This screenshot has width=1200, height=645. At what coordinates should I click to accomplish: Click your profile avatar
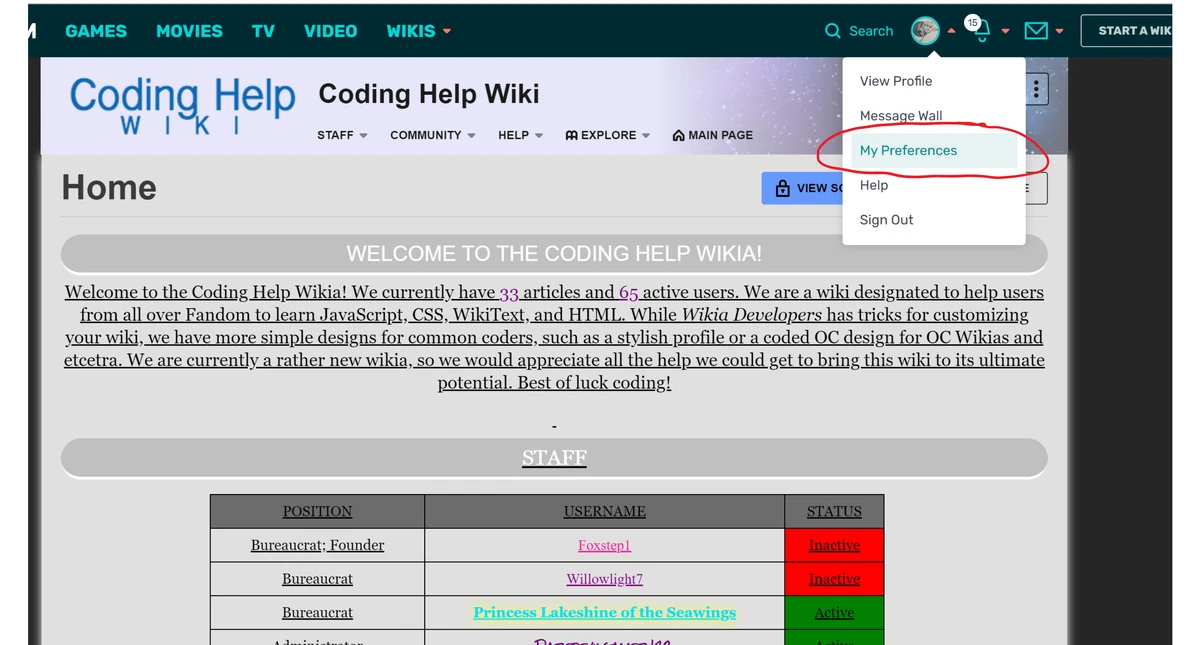925,30
